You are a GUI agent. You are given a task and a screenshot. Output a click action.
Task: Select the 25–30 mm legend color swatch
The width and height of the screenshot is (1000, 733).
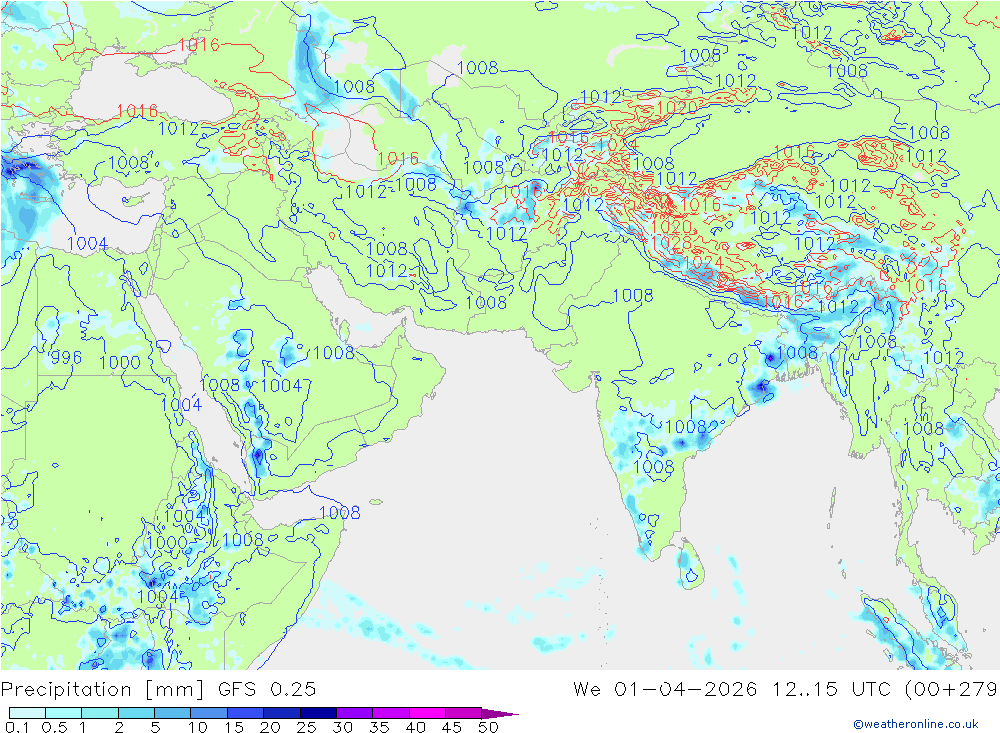[318, 713]
